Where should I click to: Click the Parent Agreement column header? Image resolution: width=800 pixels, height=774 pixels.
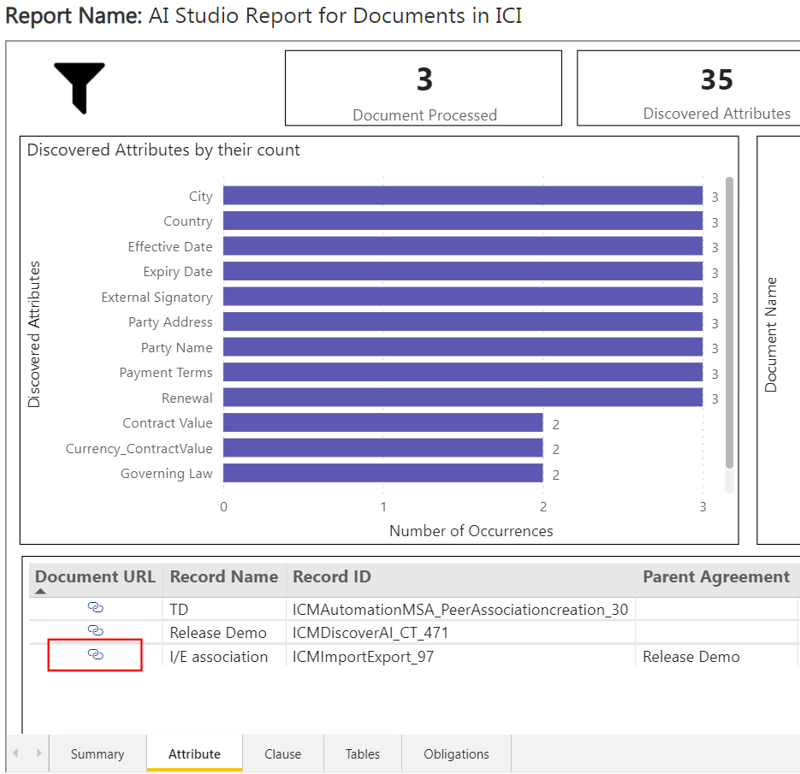[715, 577]
